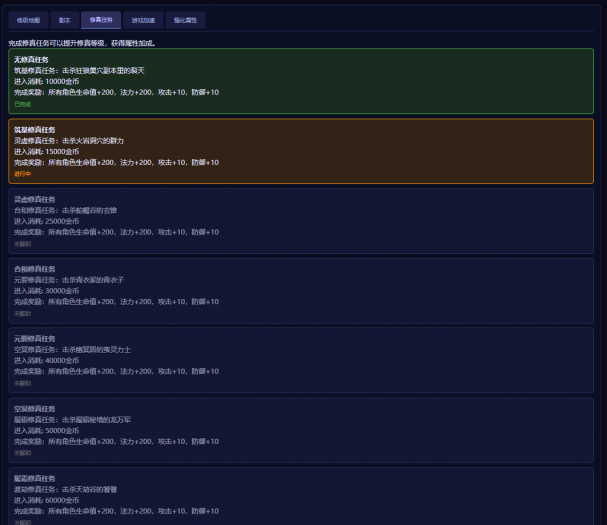Select the 元婴修真任务 card title
The image size is (607, 525).
tap(35, 339)
